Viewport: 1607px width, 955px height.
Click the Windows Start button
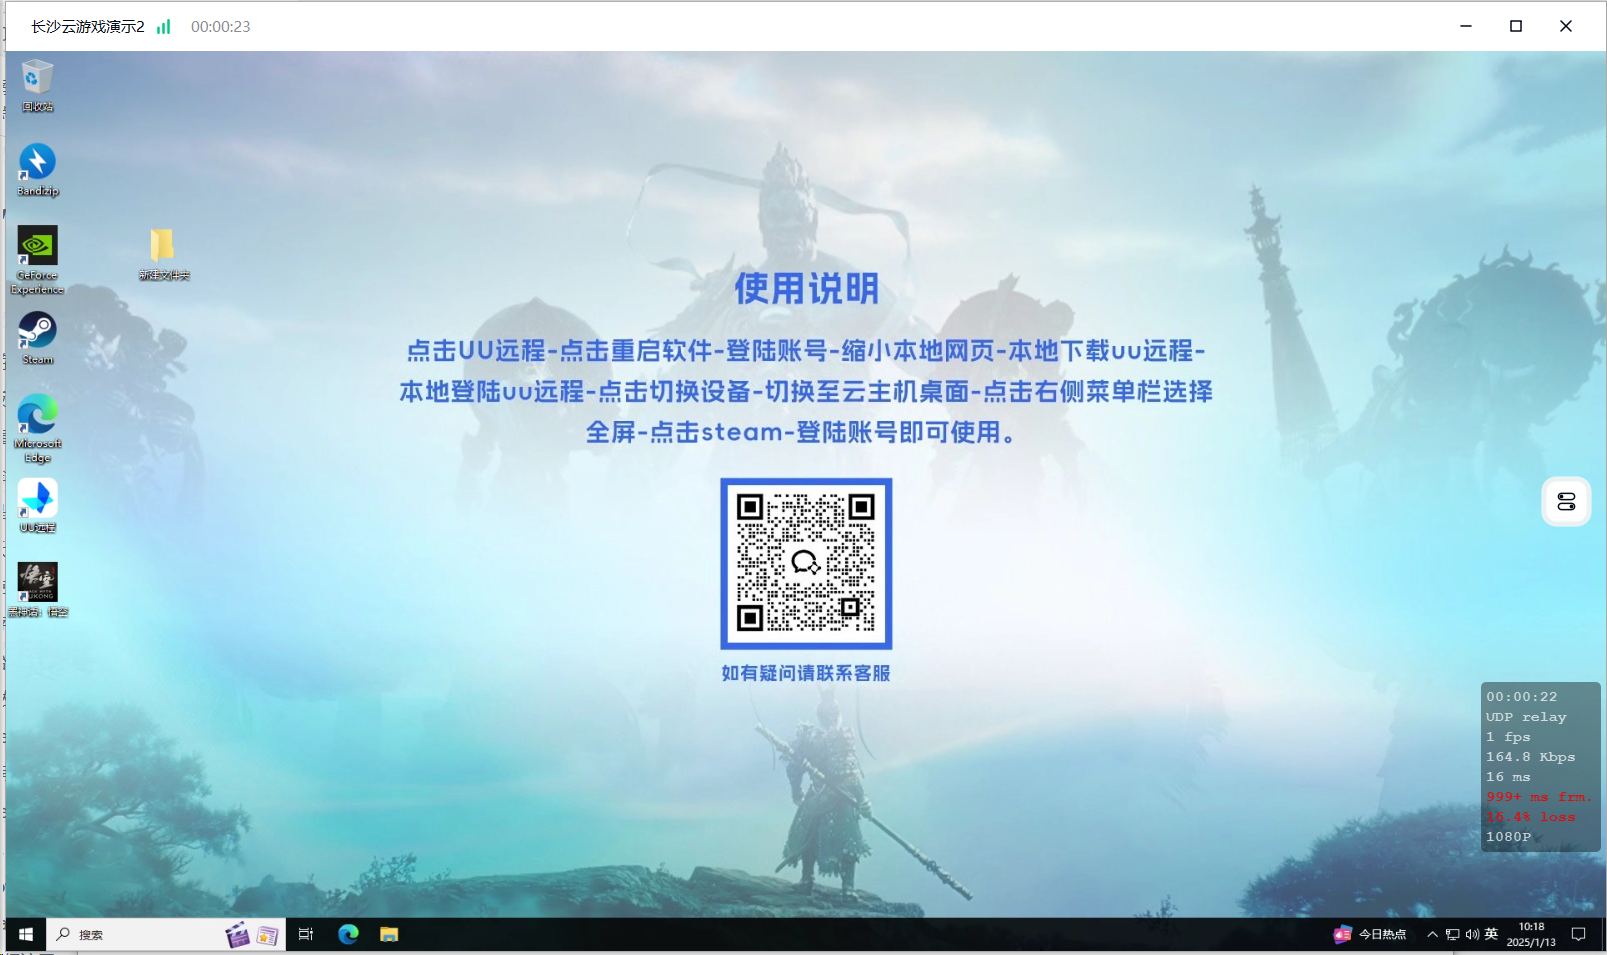(x=26, y=934)
